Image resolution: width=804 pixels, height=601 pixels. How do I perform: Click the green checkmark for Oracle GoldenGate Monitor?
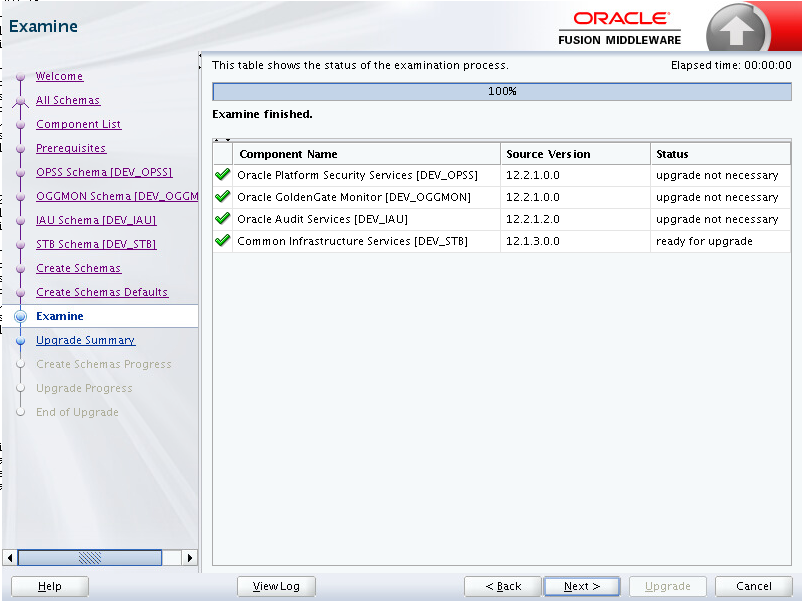pos(223,197)
